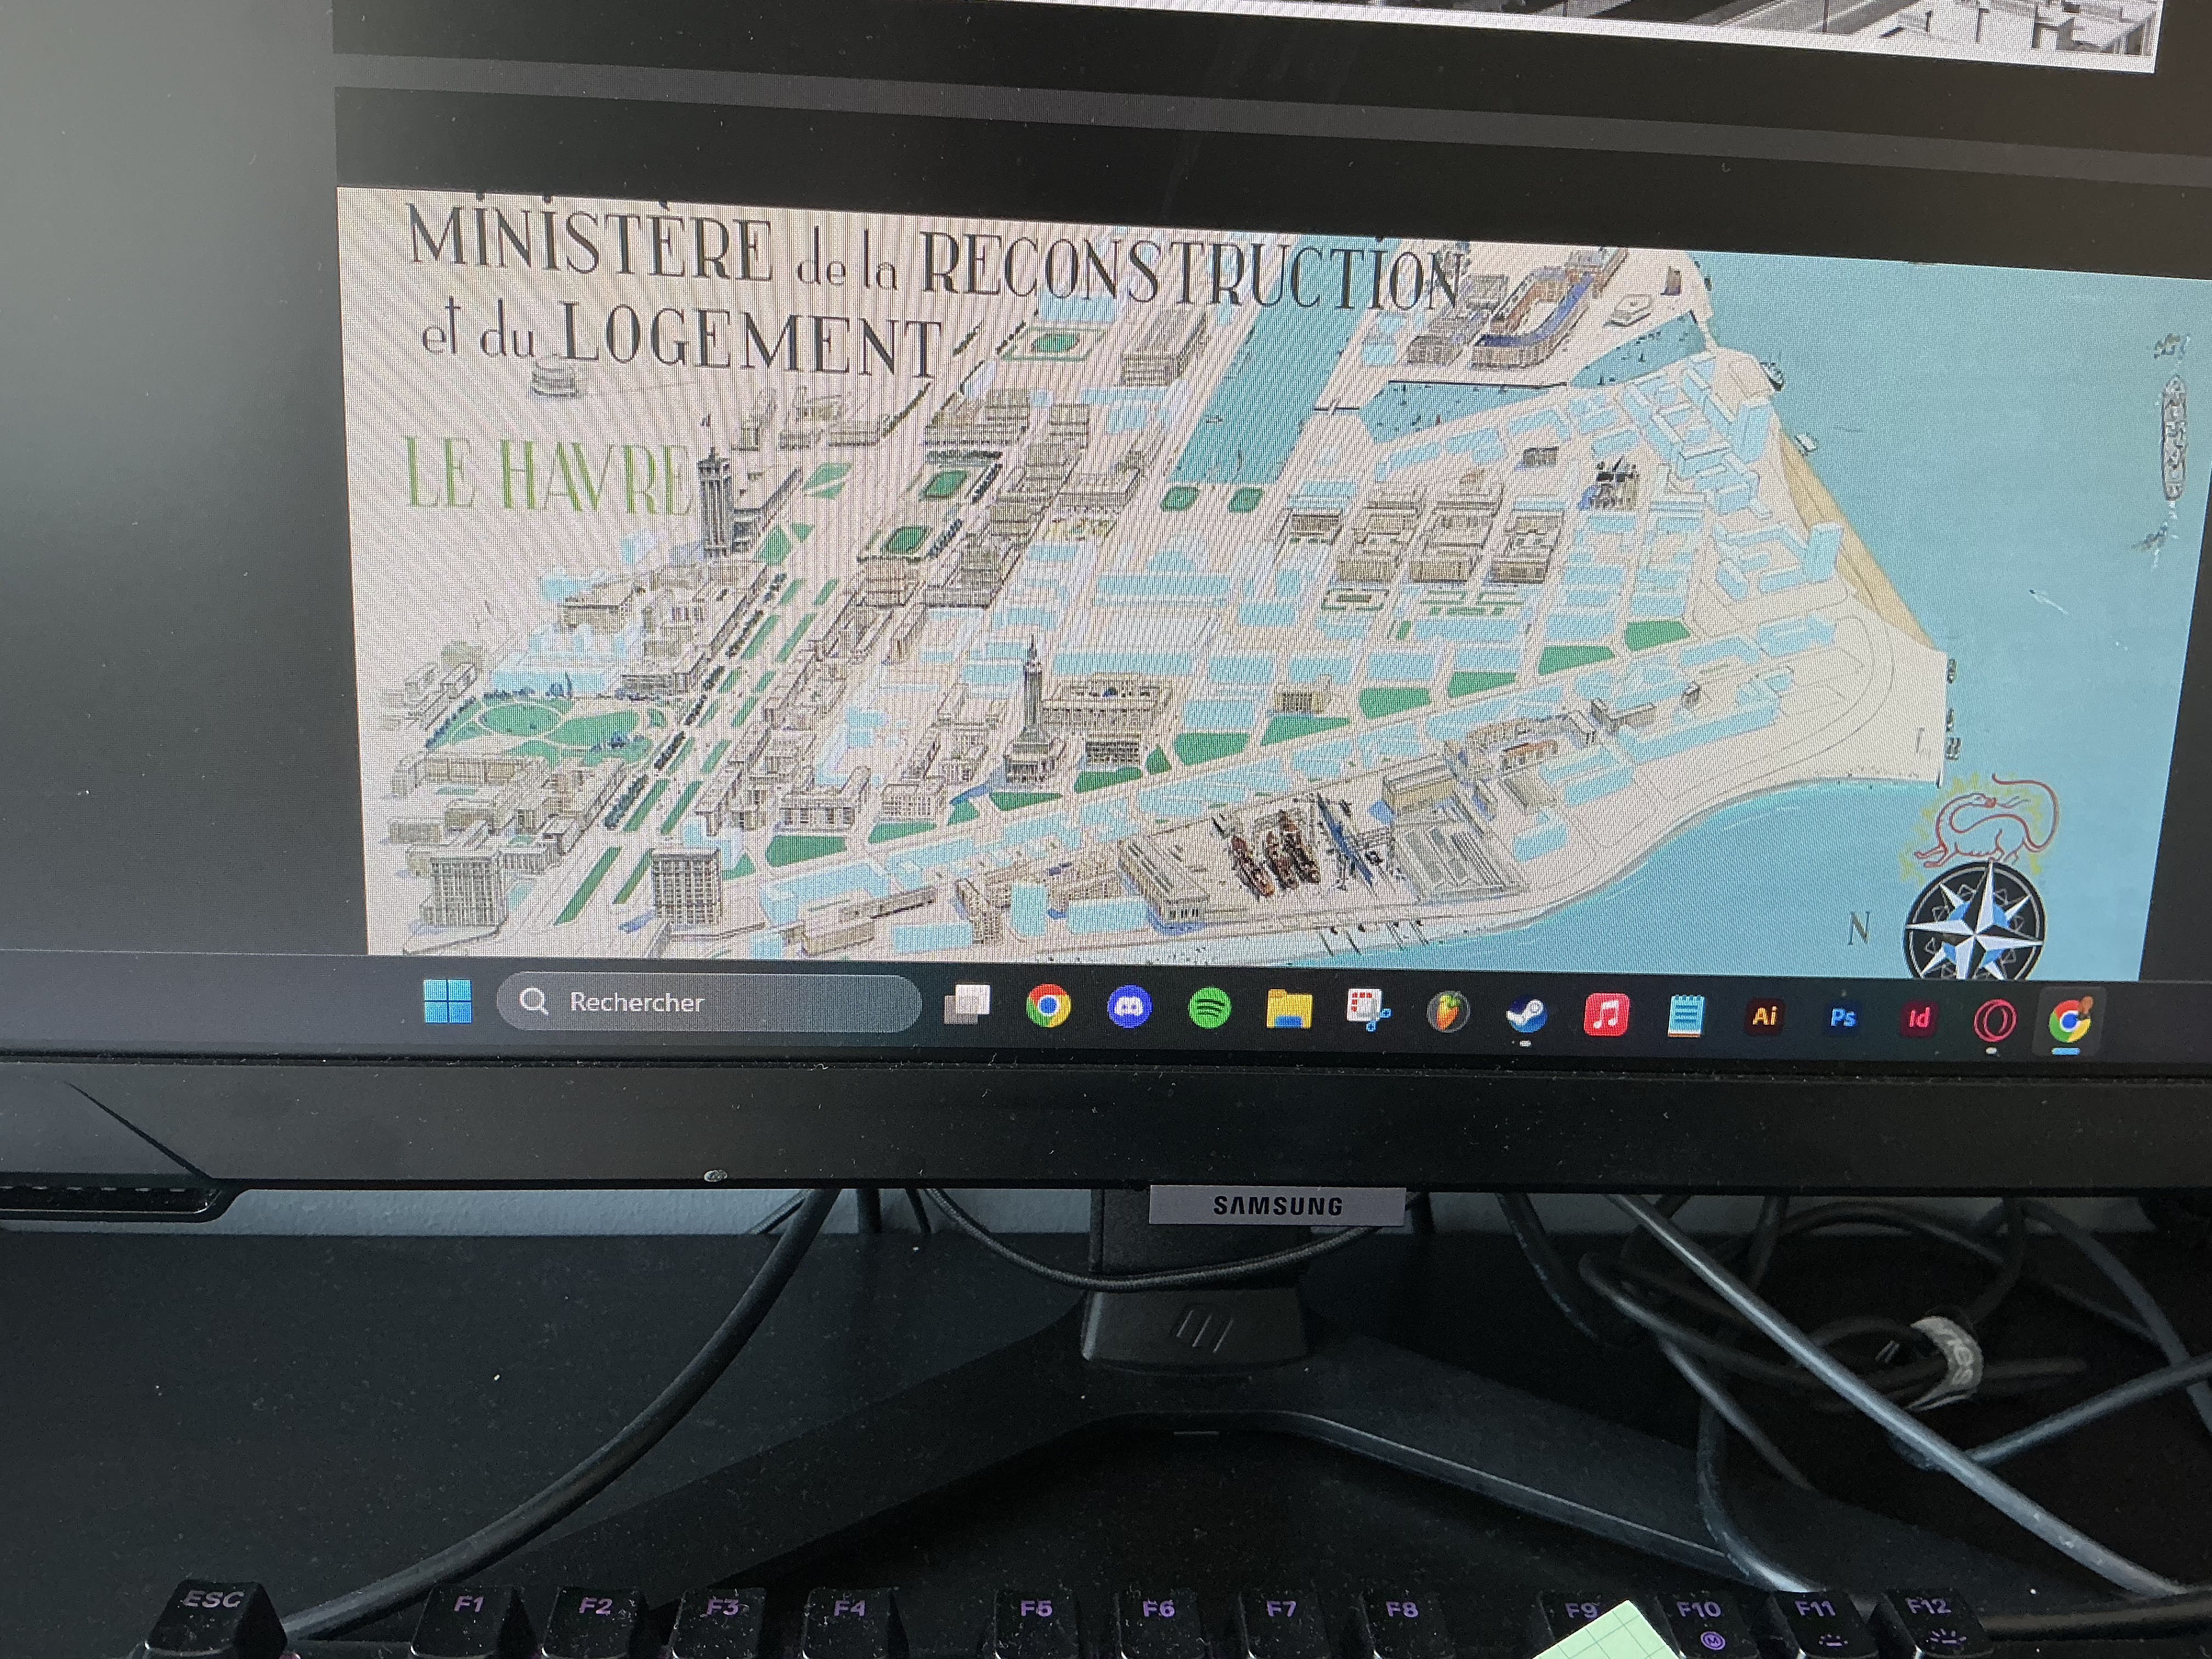Click the Rechercher search field
2212x1659 pixels.
(708, 1002)
